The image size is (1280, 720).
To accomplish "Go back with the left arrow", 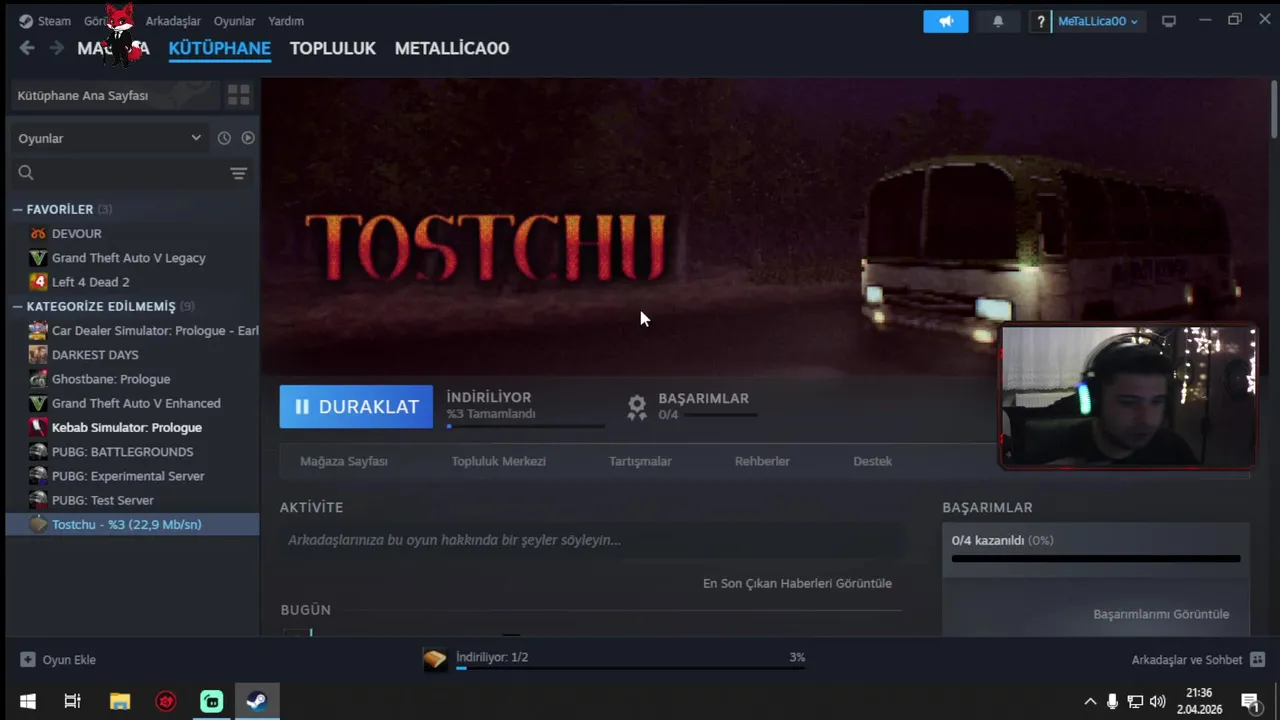I will click(27, 48).
